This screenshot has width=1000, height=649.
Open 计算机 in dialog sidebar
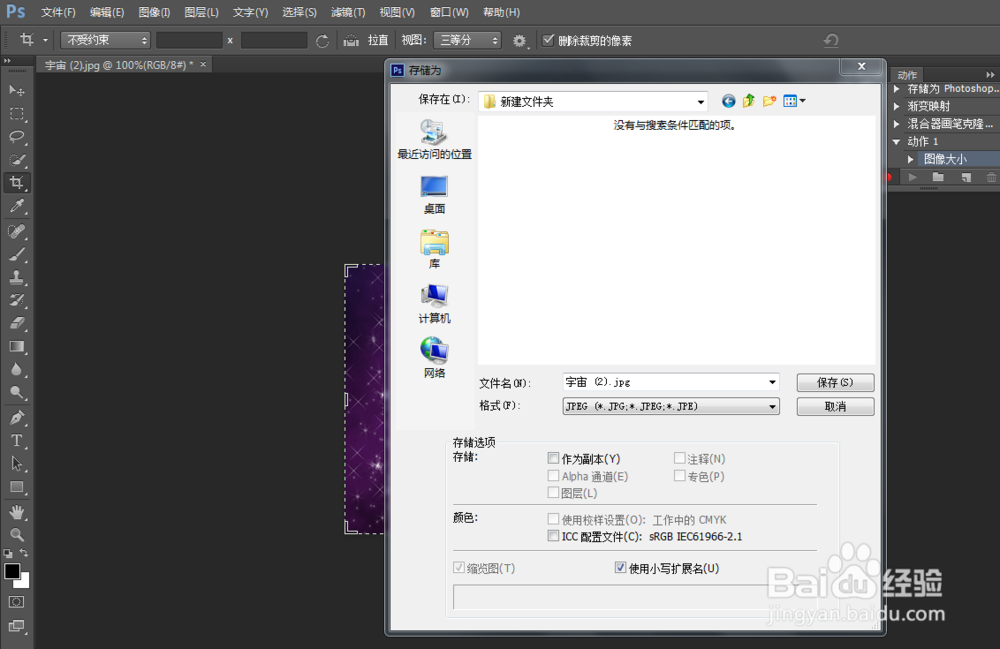(x=434, y=304)
